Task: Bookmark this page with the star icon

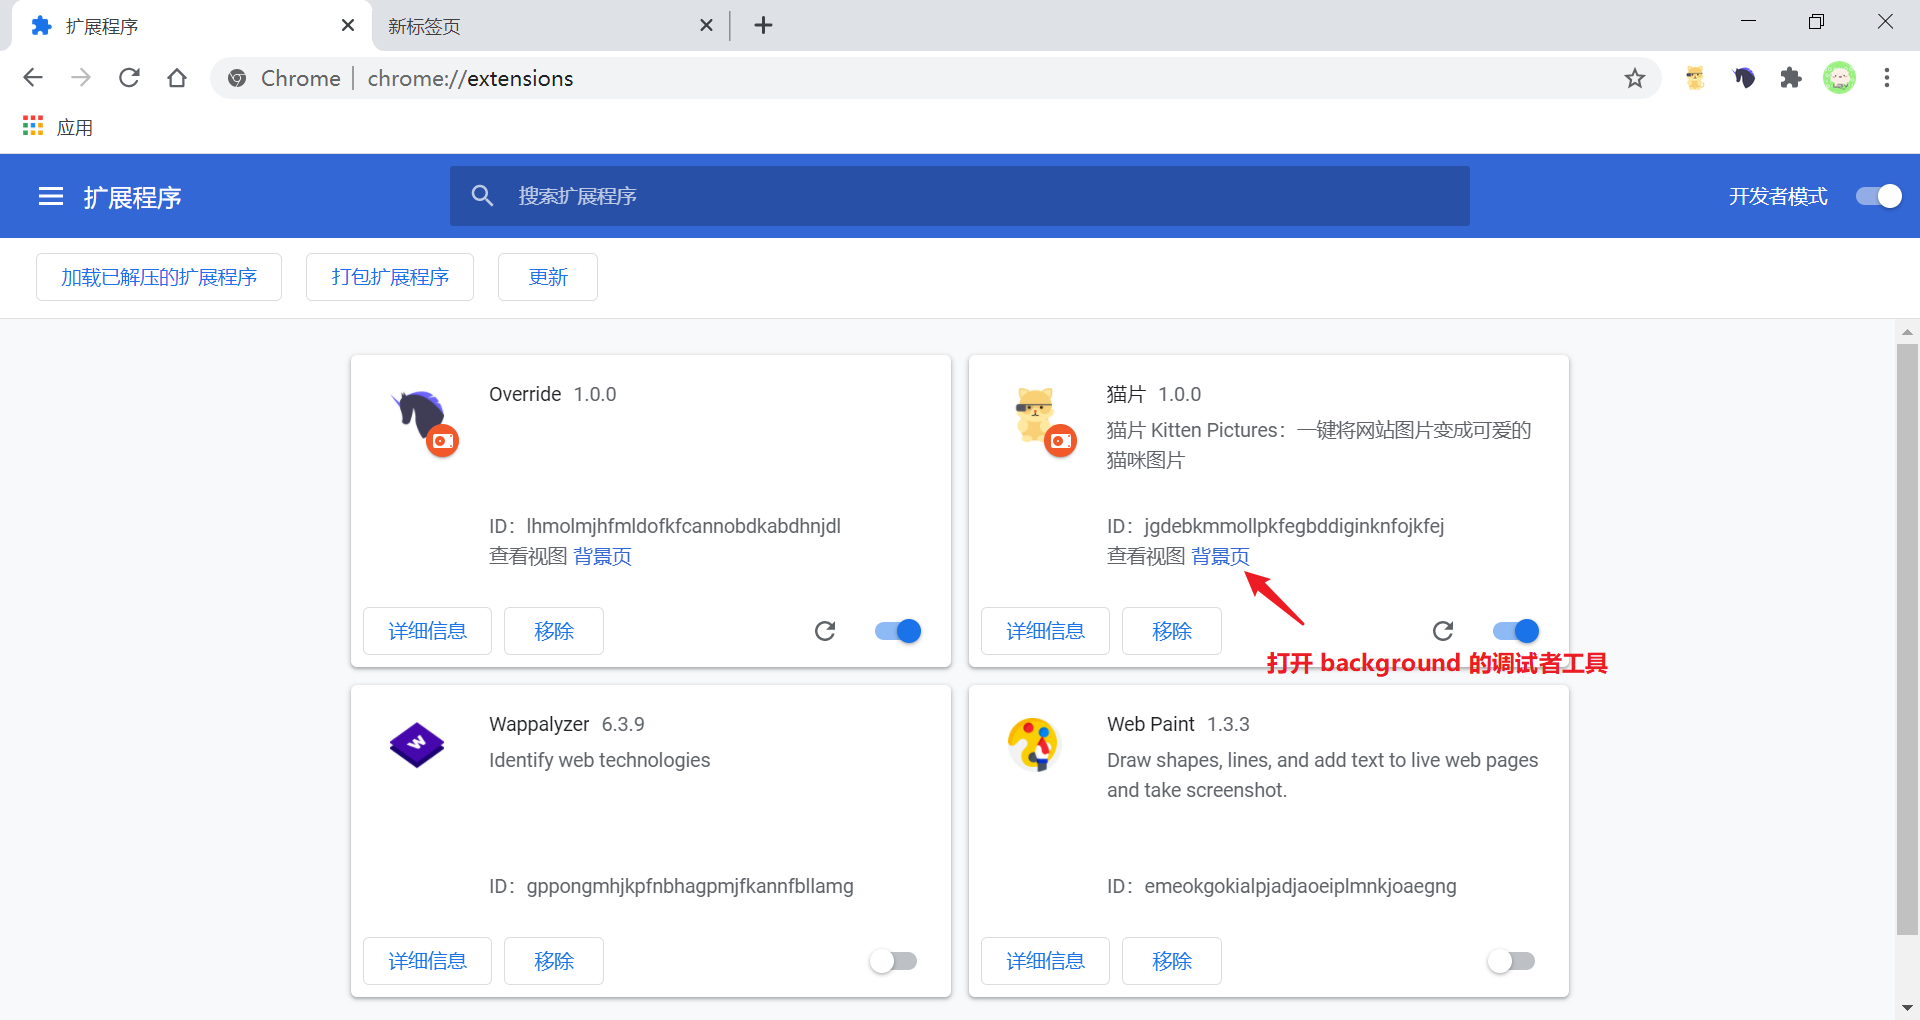Action: point(1635,78)
